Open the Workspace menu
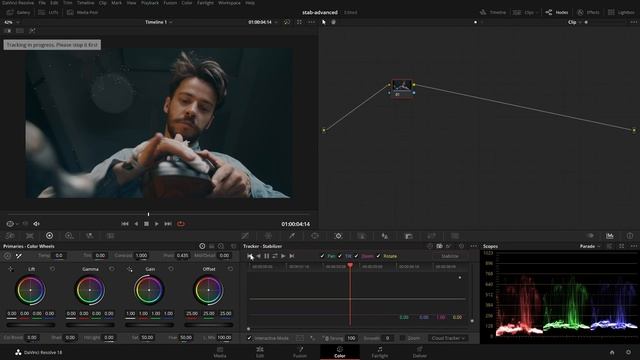 [229, 2]
